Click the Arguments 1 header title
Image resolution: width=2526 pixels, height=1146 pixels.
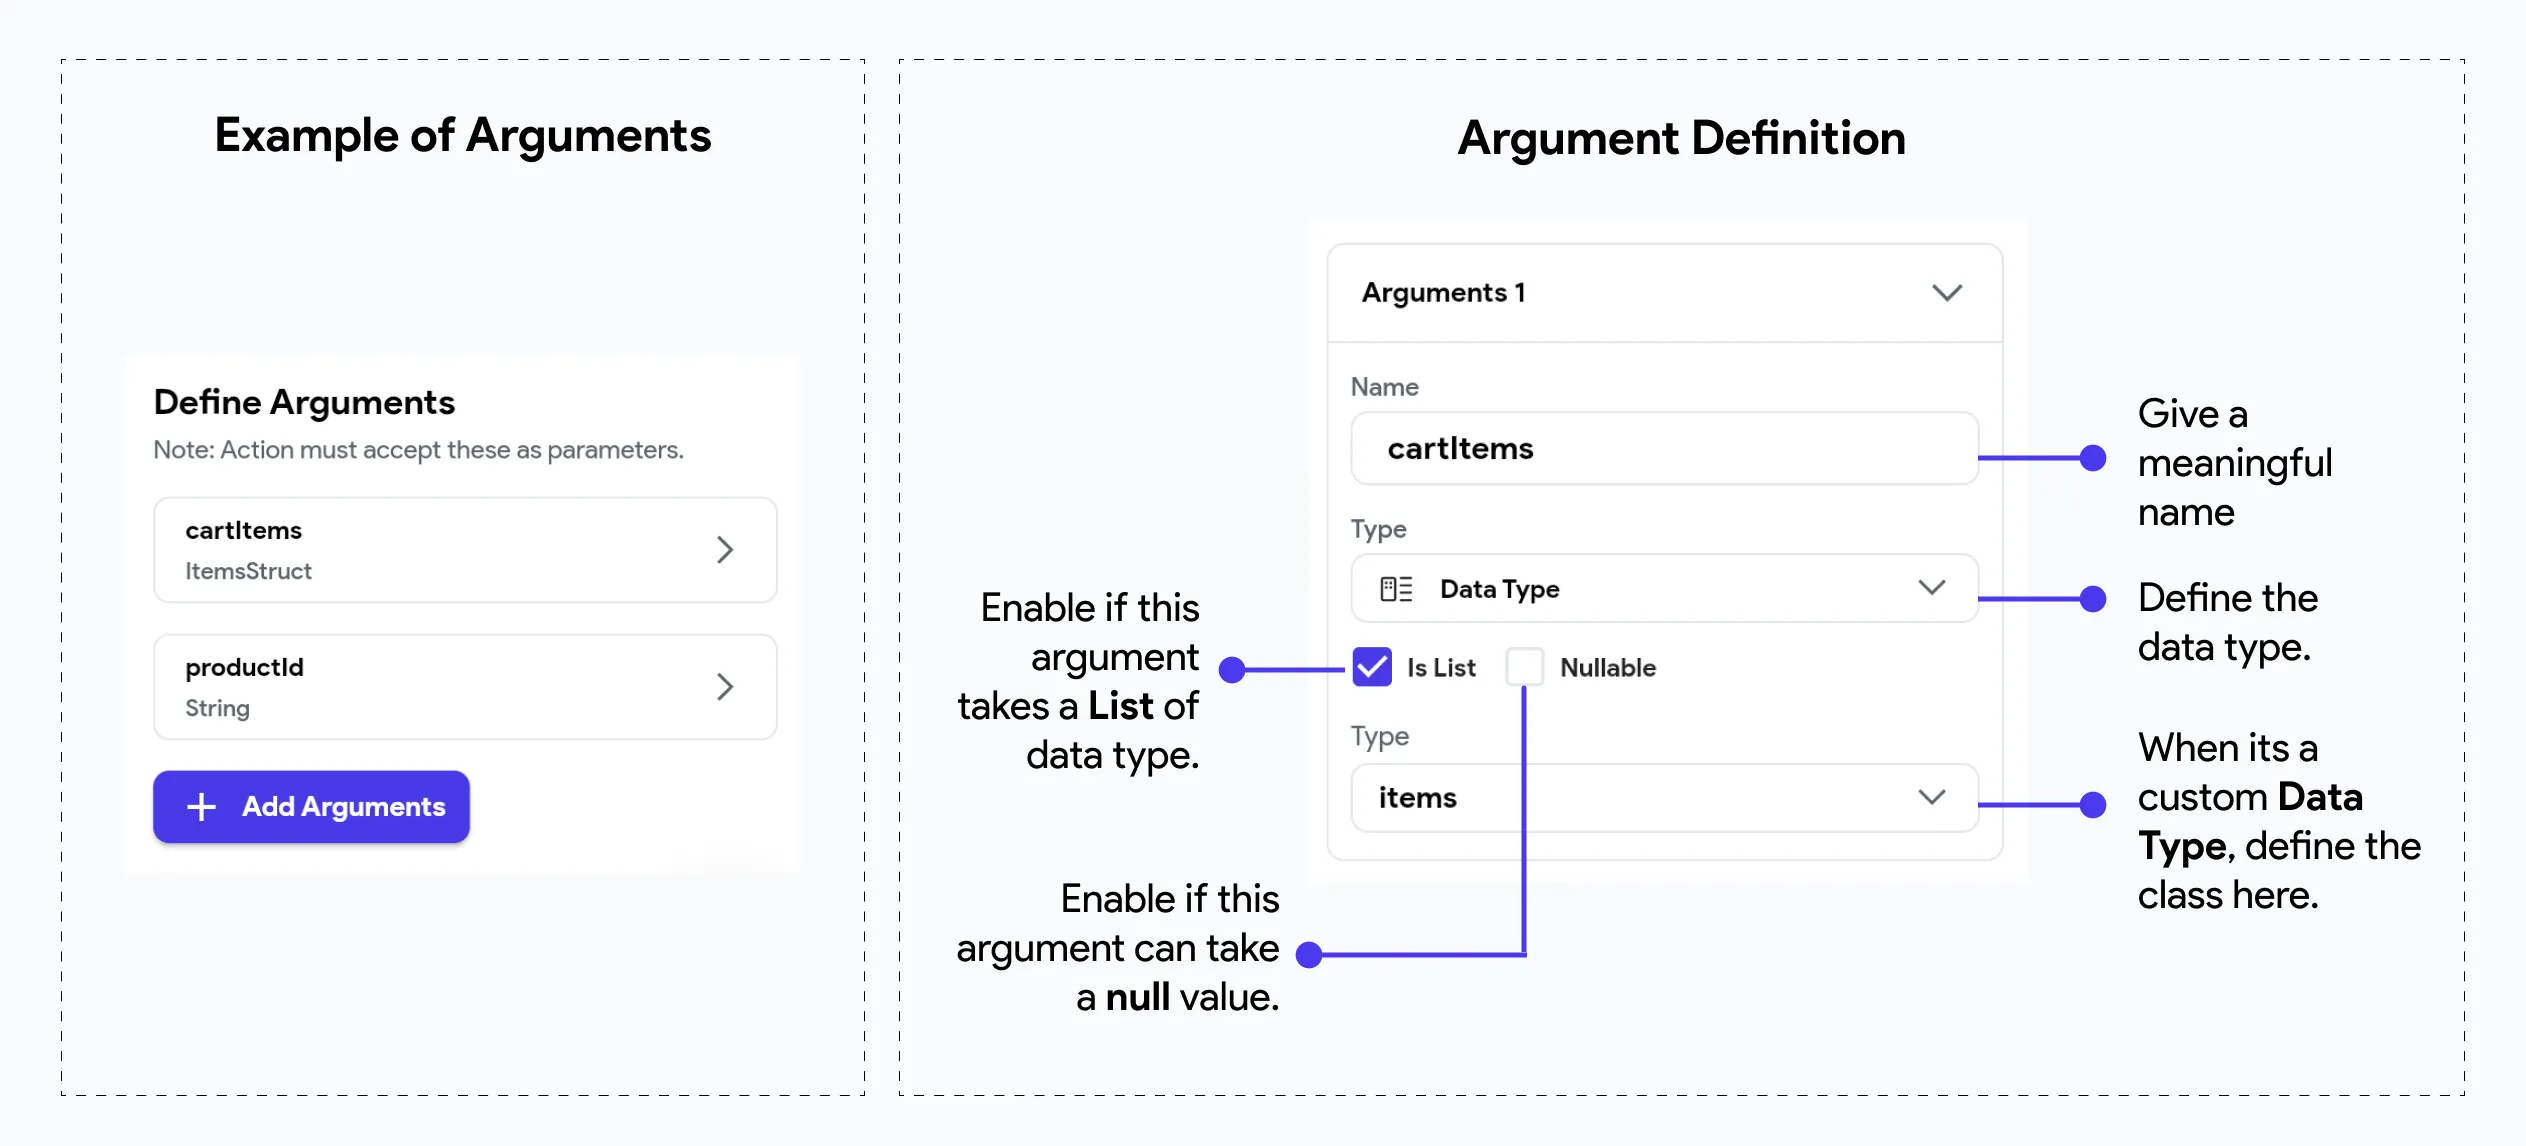coord(1444,293)
